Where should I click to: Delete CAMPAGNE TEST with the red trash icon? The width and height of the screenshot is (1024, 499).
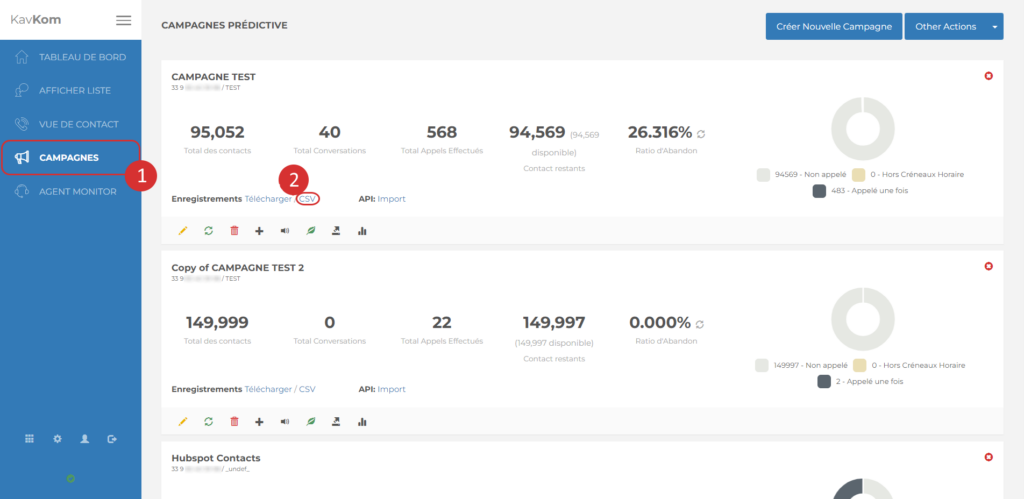pos(234,231)
